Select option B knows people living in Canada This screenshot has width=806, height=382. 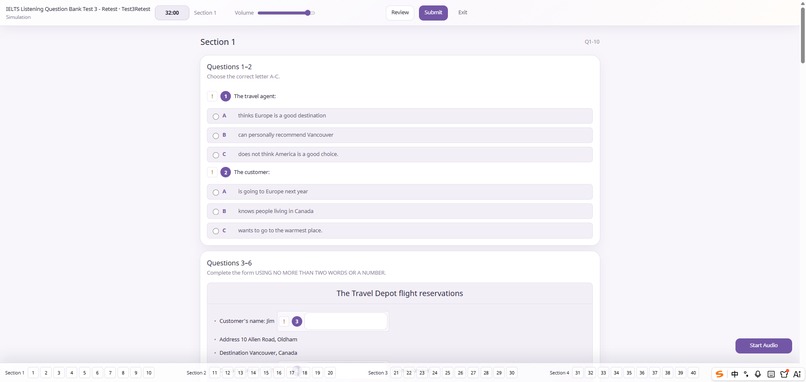(399, 211)
